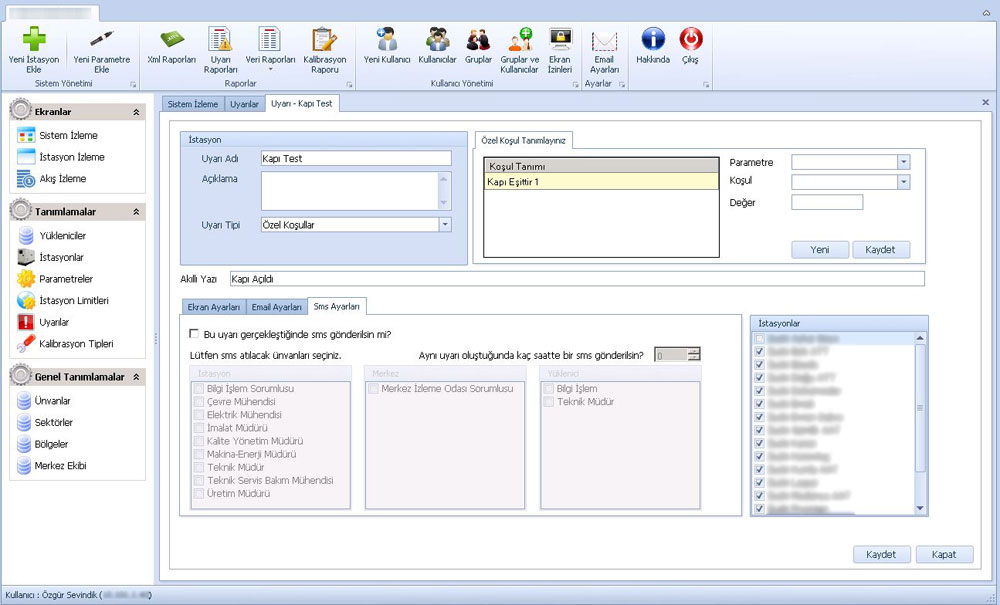This screenshot has height=605, width=1000.
Task: Click the Açıklama box scrollbar
Action: [444, 191]
